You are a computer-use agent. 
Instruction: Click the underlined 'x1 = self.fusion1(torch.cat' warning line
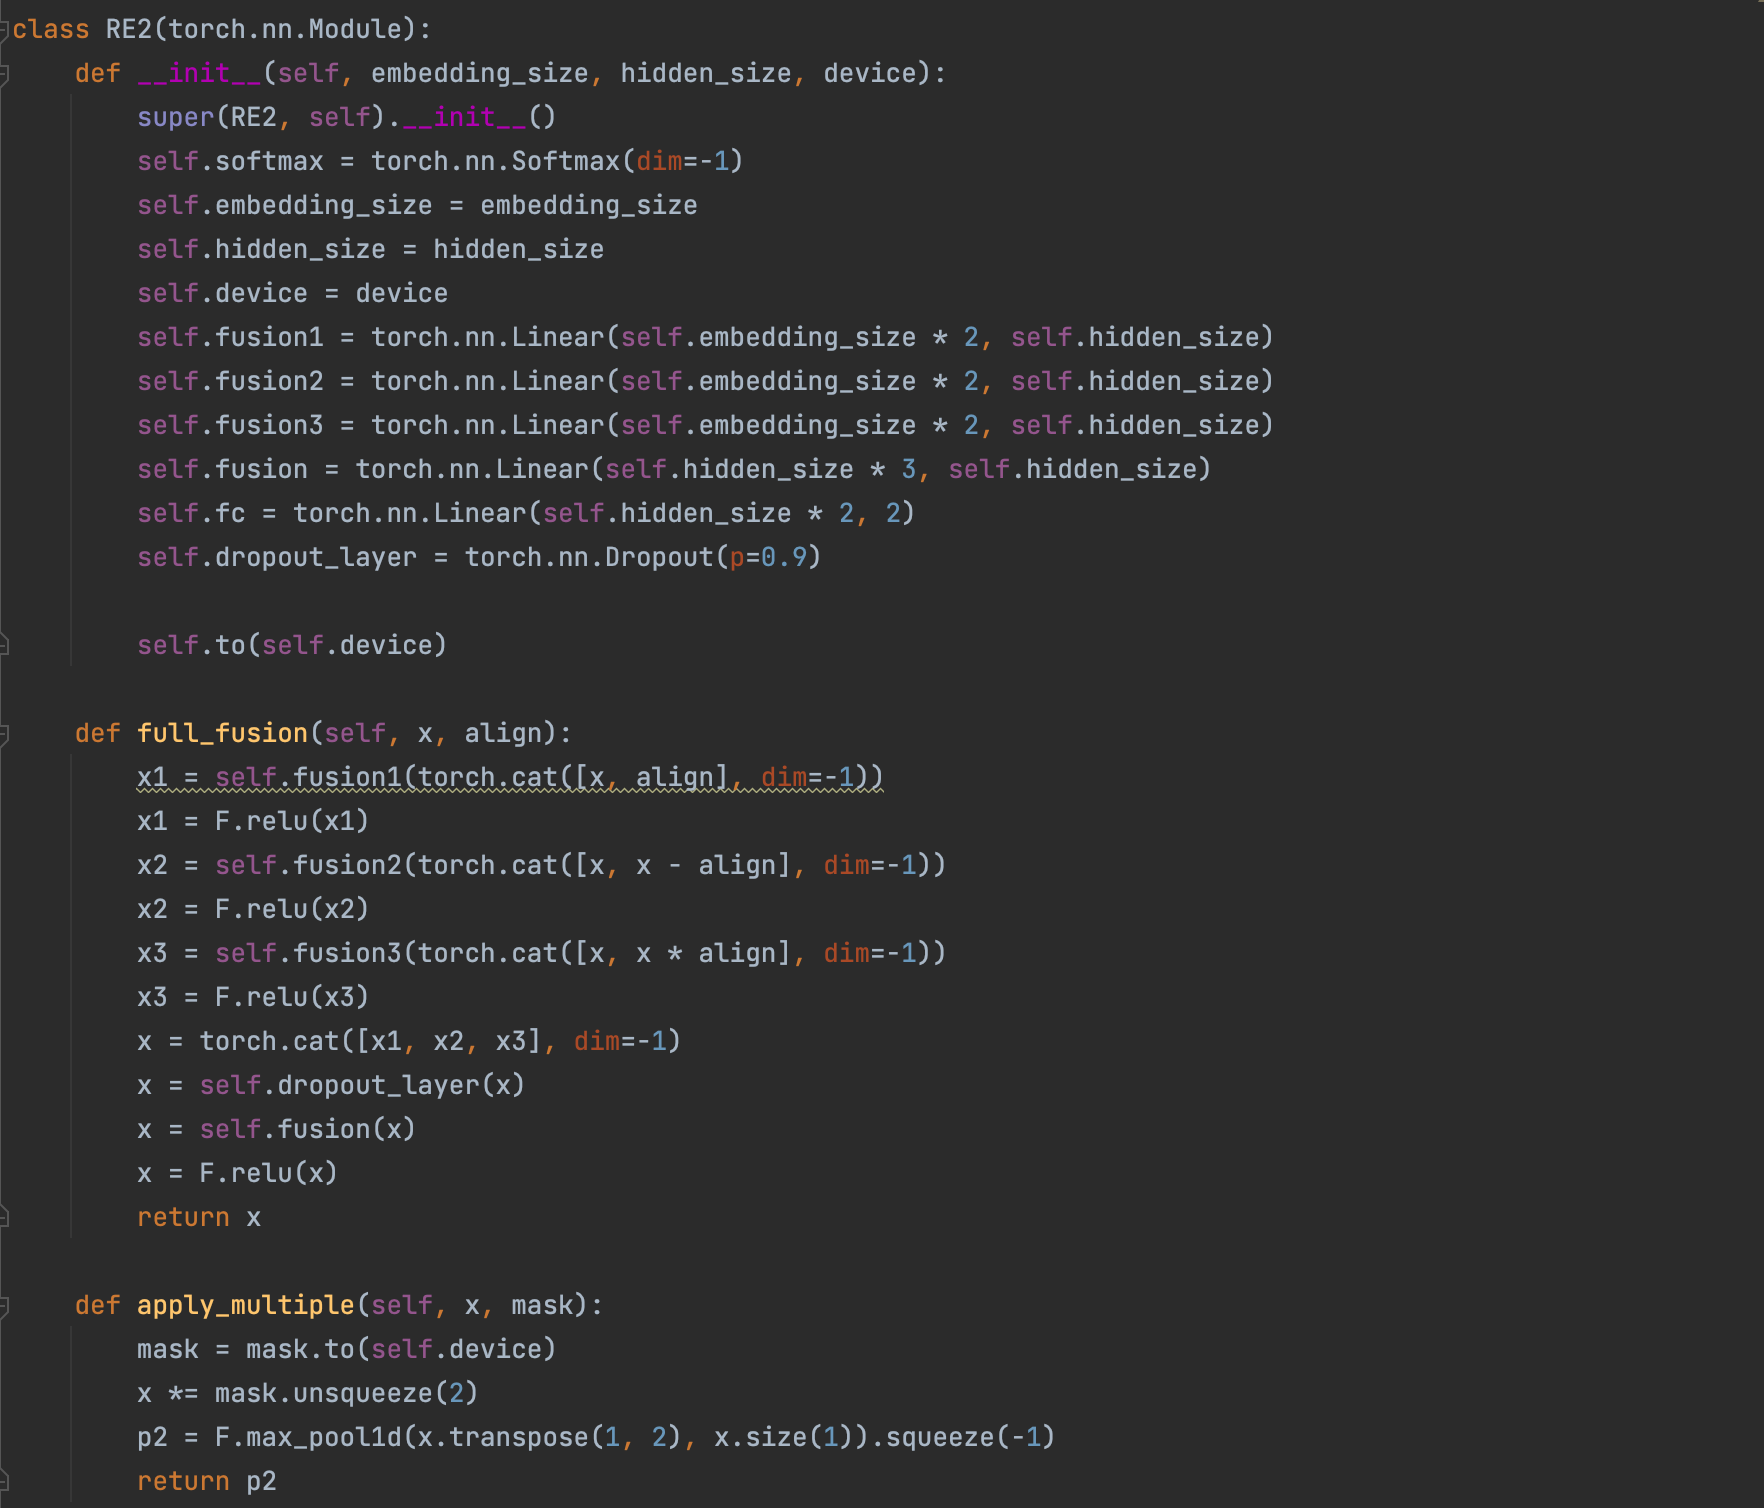(x=510, y=777)
